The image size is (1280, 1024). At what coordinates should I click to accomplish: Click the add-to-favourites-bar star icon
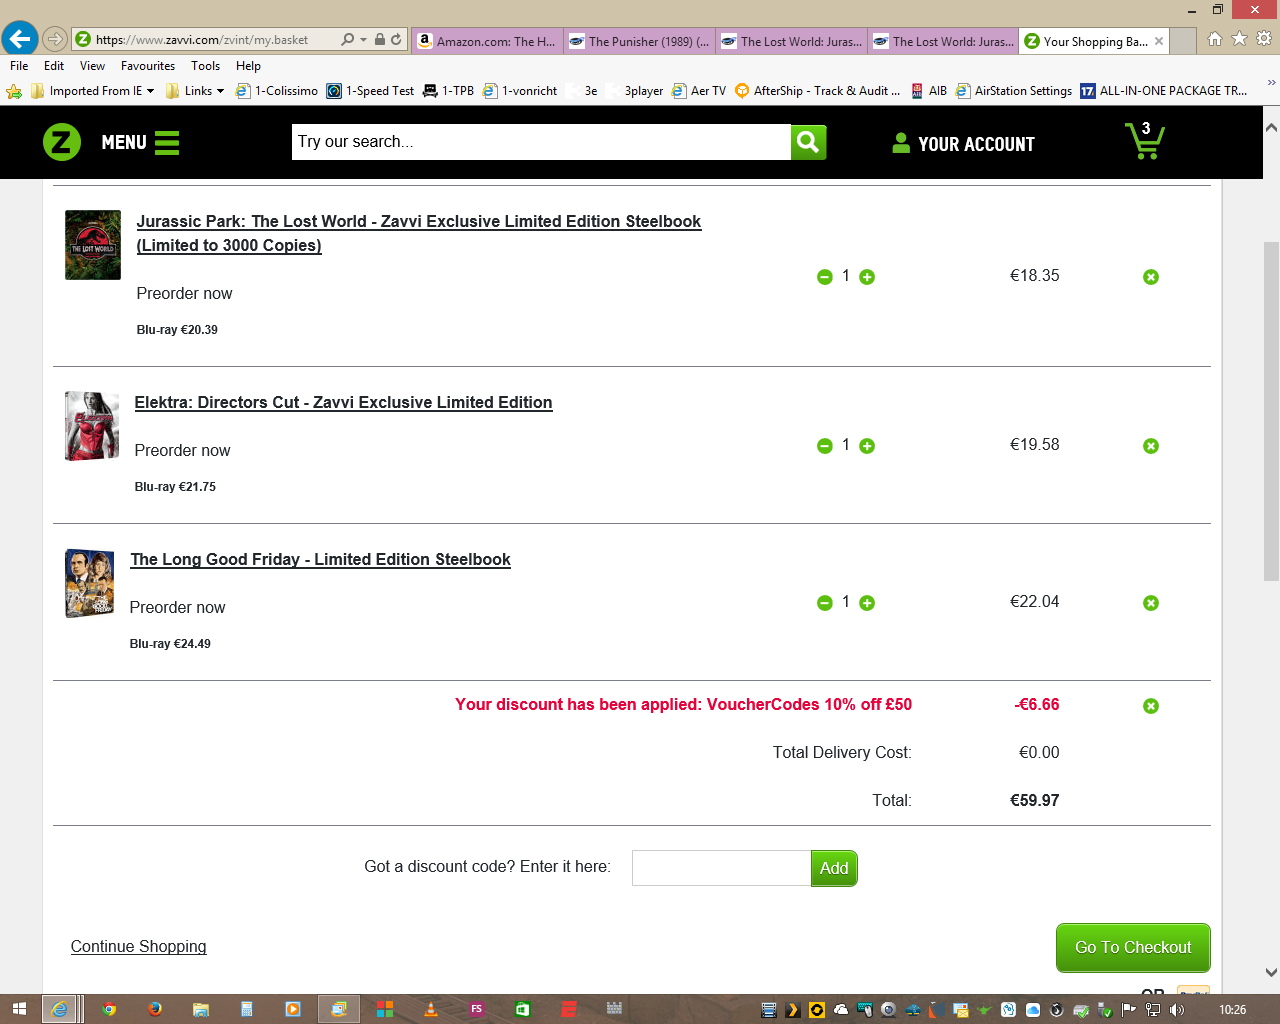pos(14,91)
